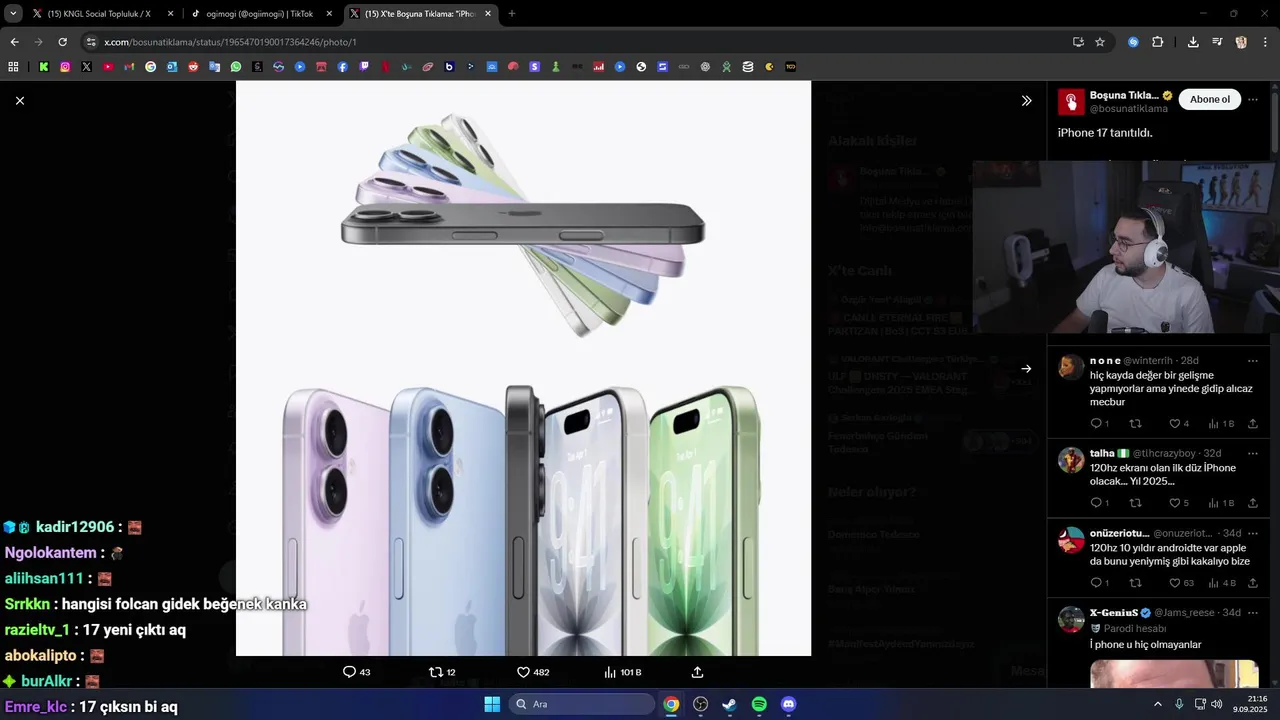The image size is (1280, 720).
Task: Open Spotify from the taskbar
Action: pos(759,704)
